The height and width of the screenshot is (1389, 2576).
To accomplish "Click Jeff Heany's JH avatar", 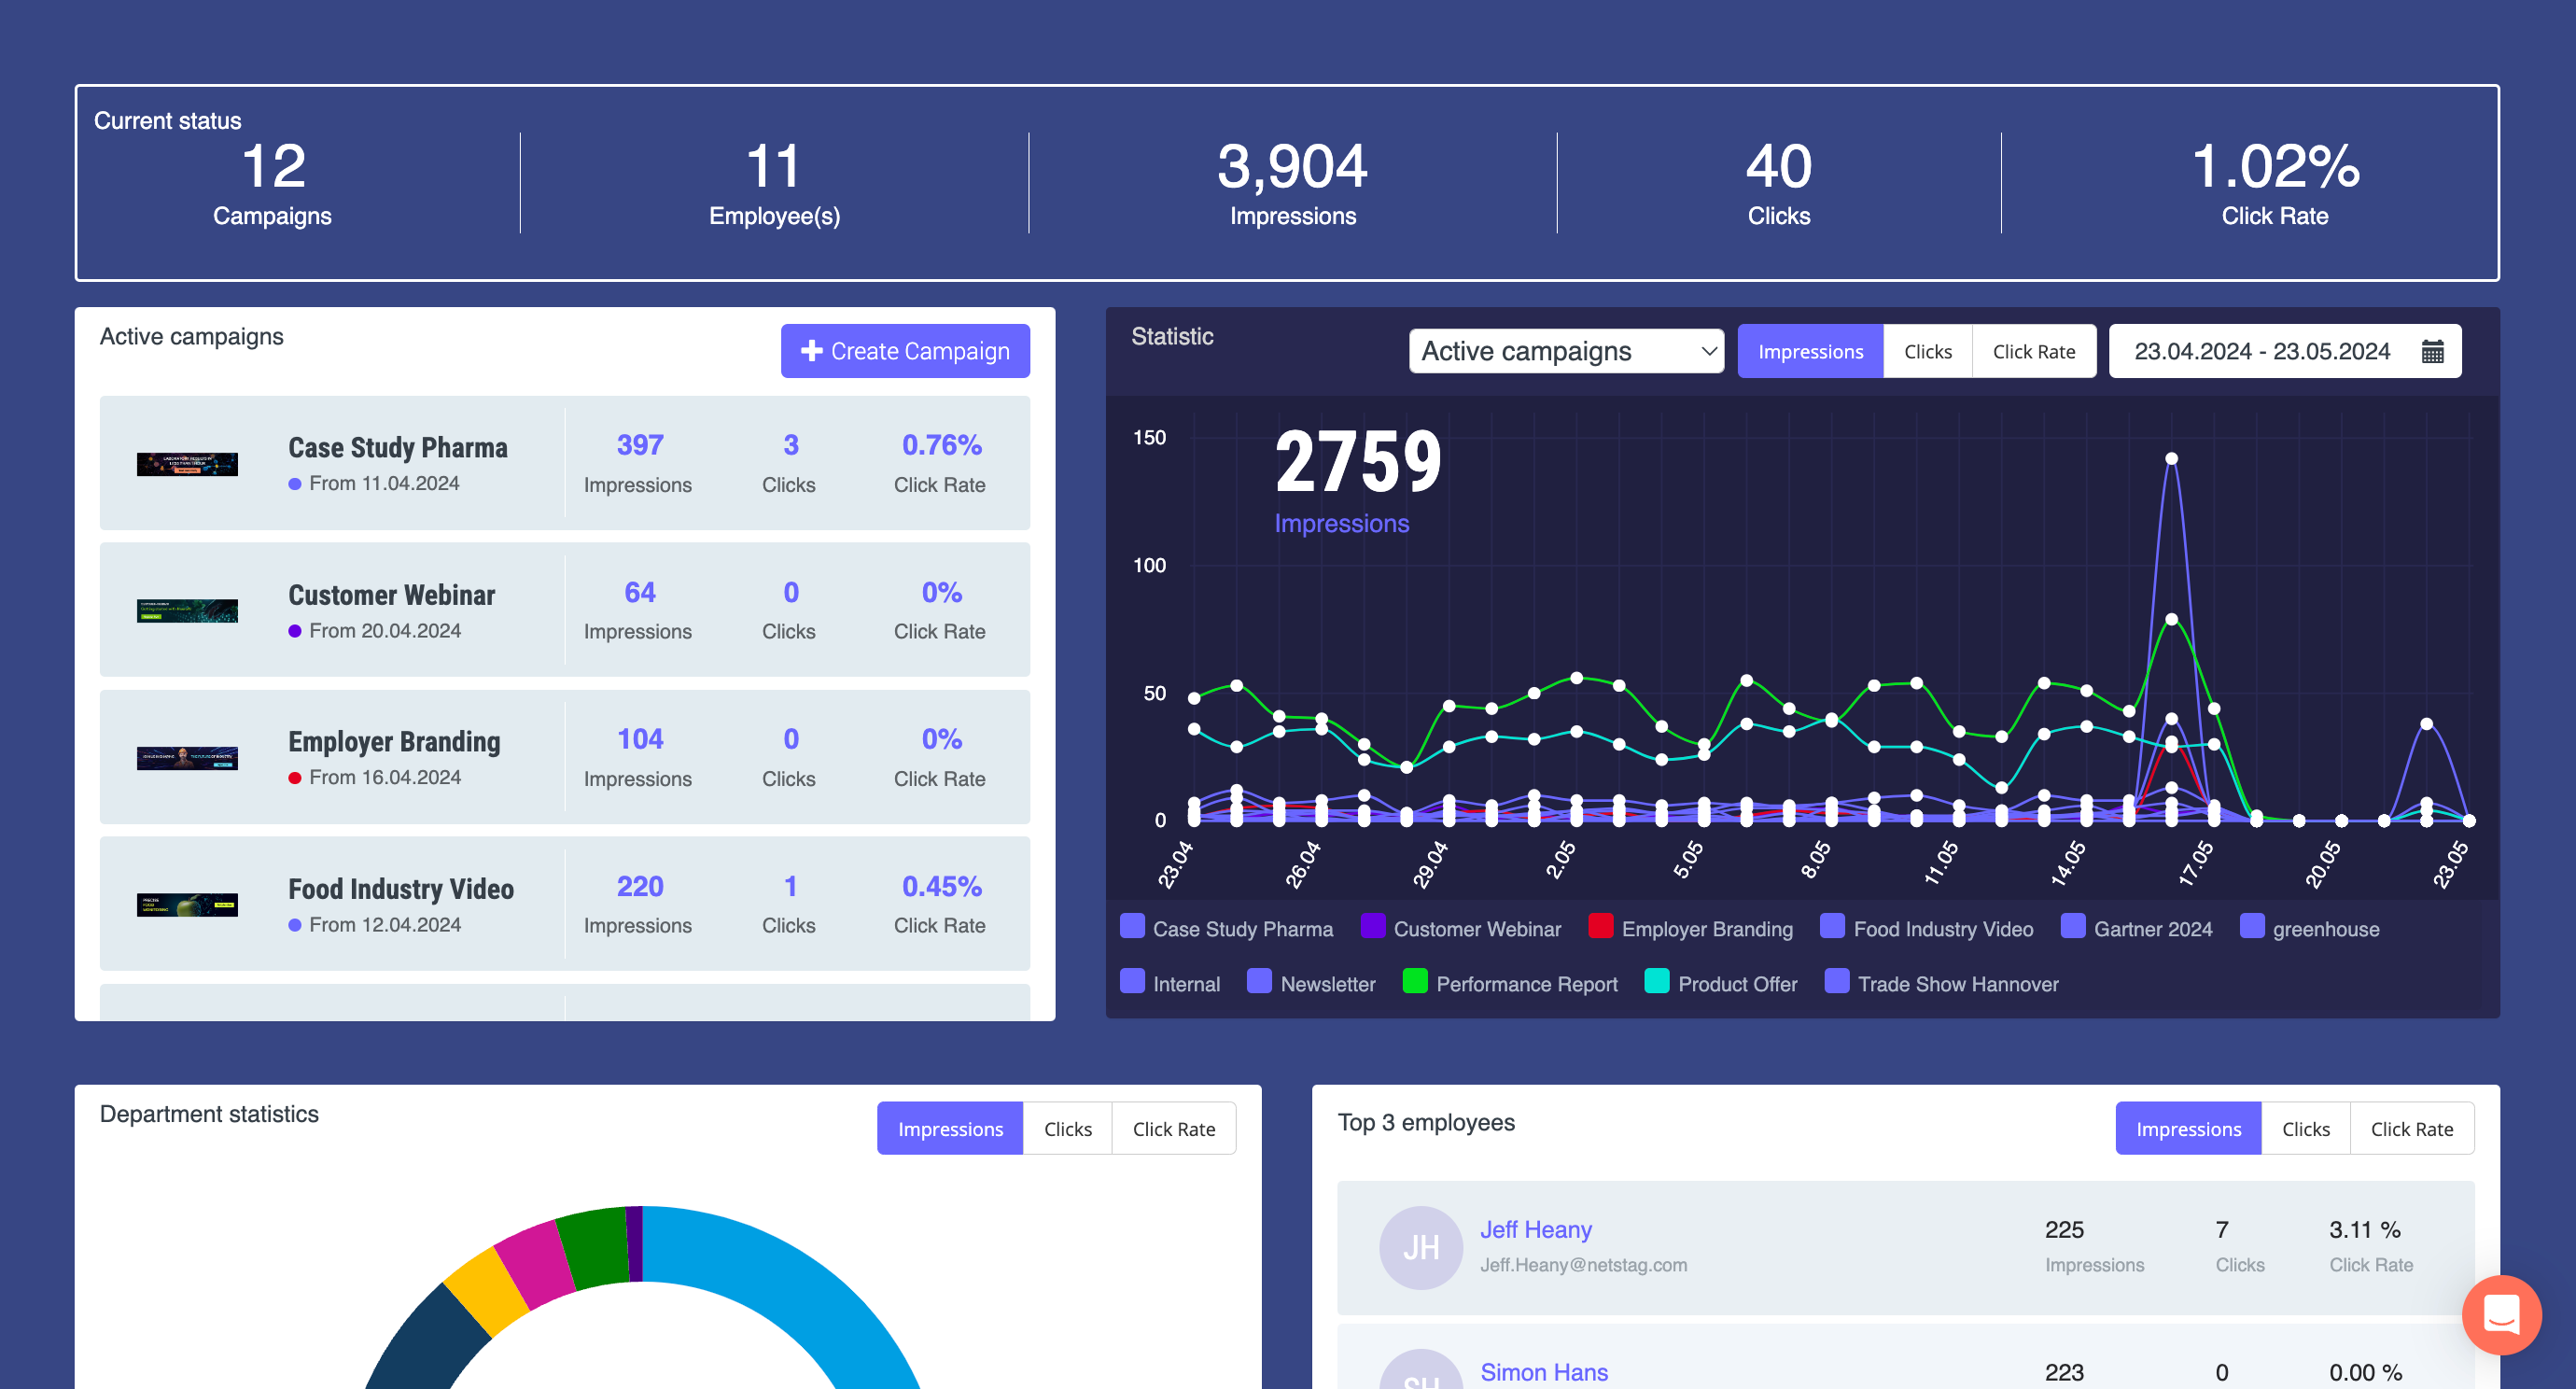I will 1420,1246.
